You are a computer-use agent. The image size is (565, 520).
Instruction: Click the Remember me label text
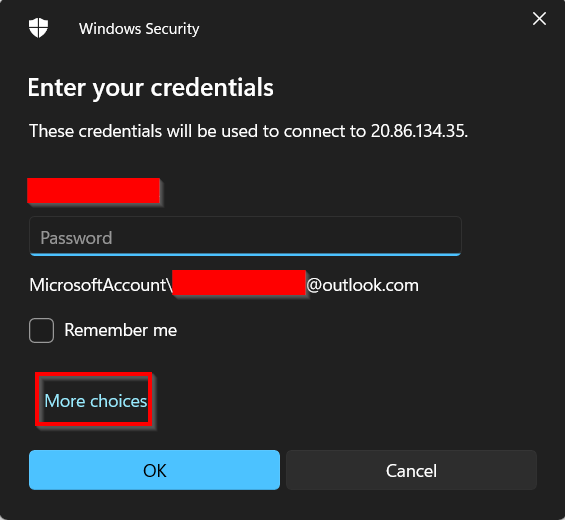coord(121,330)
